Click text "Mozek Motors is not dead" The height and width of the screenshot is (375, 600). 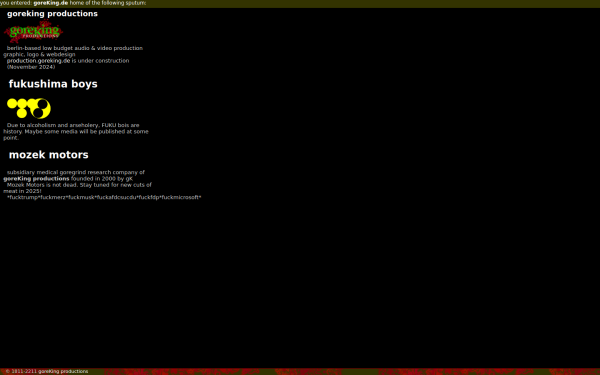pos(42,185)
